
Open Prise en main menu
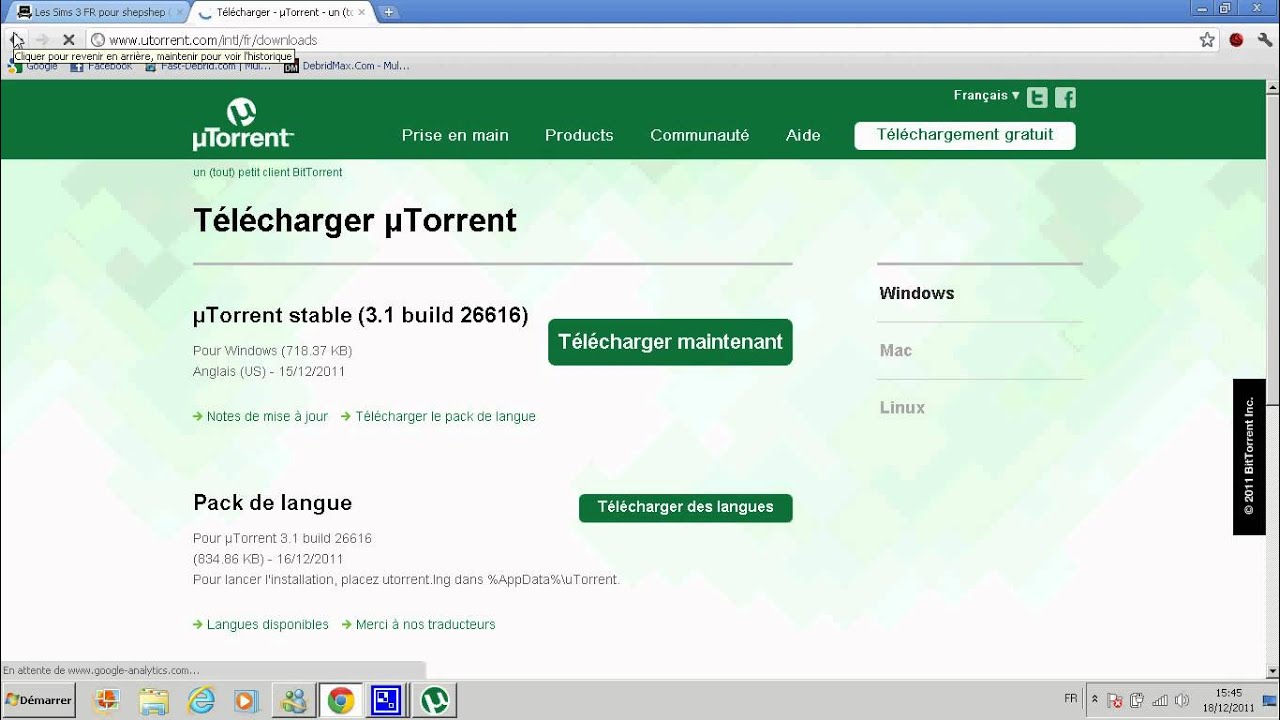[x=455, y=135]
